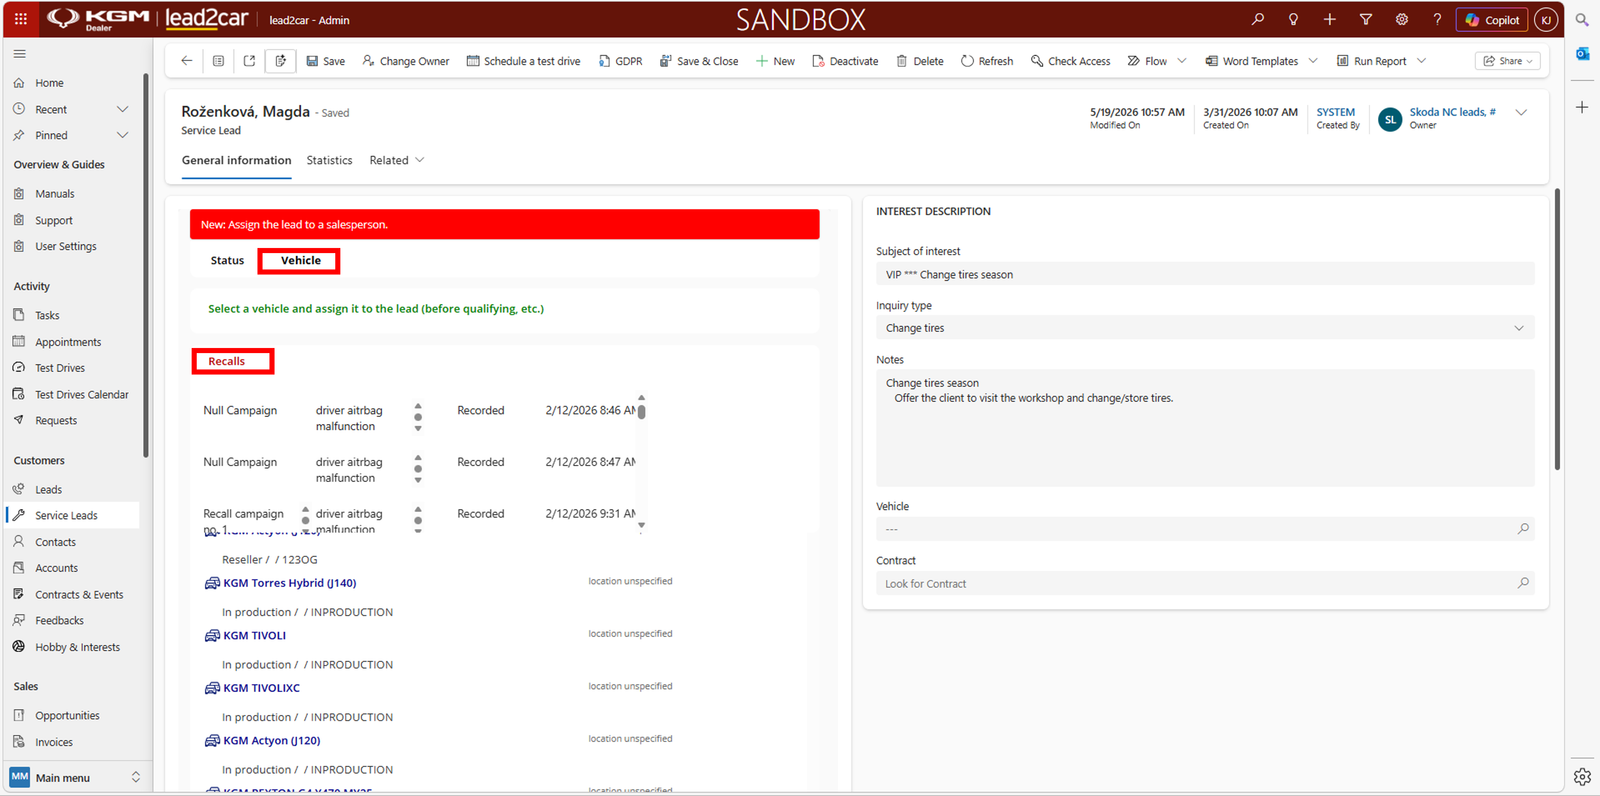Open record in new window icon
Viewport: 1600px width, 796px height.
[249, 61]
